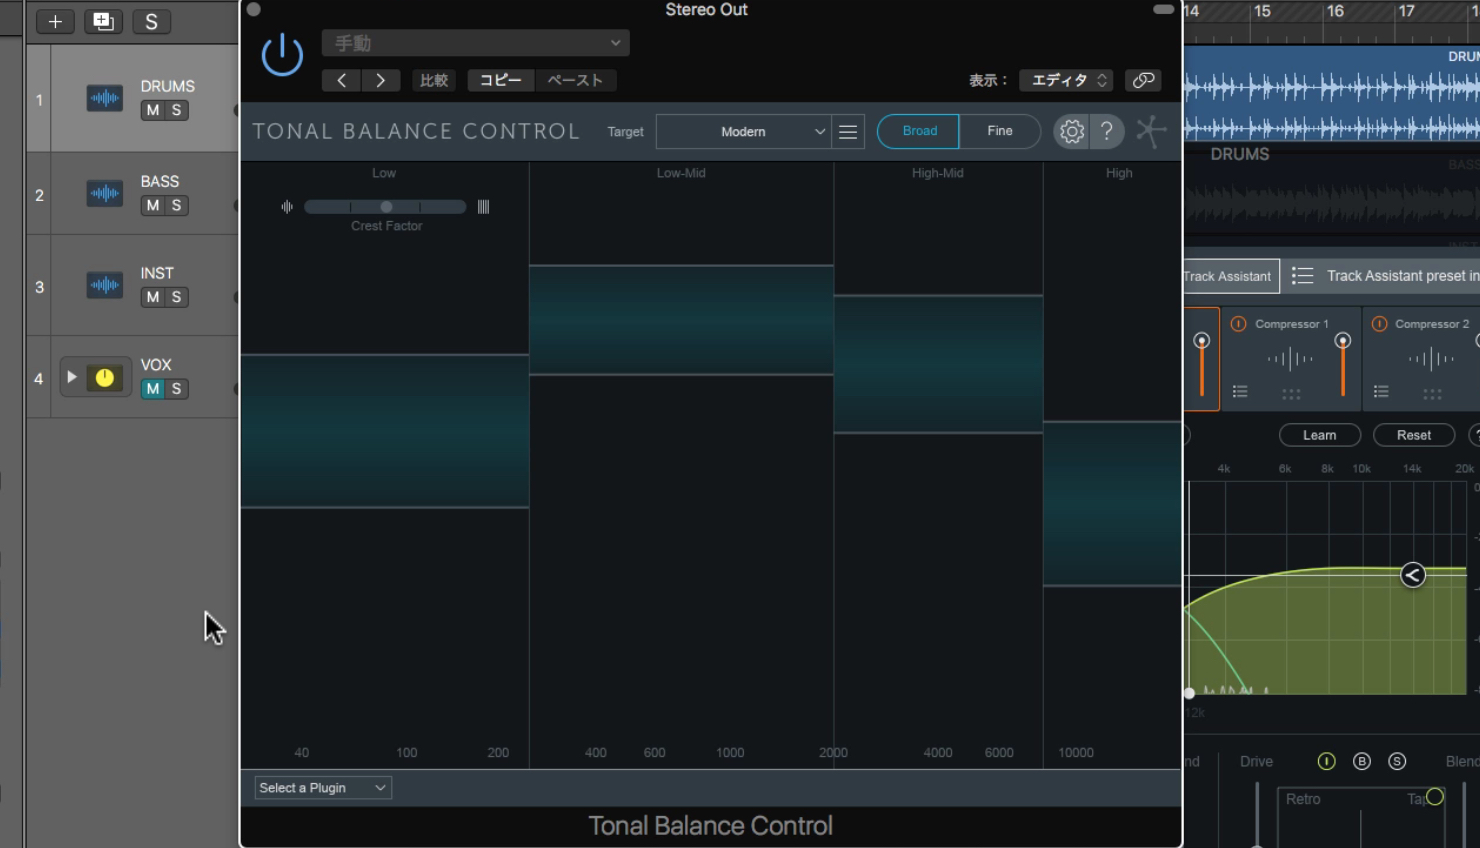Mute the BASS track
Image resolution: width=1480 pixels, height=848 pixels.
click(x=152, y=205)
